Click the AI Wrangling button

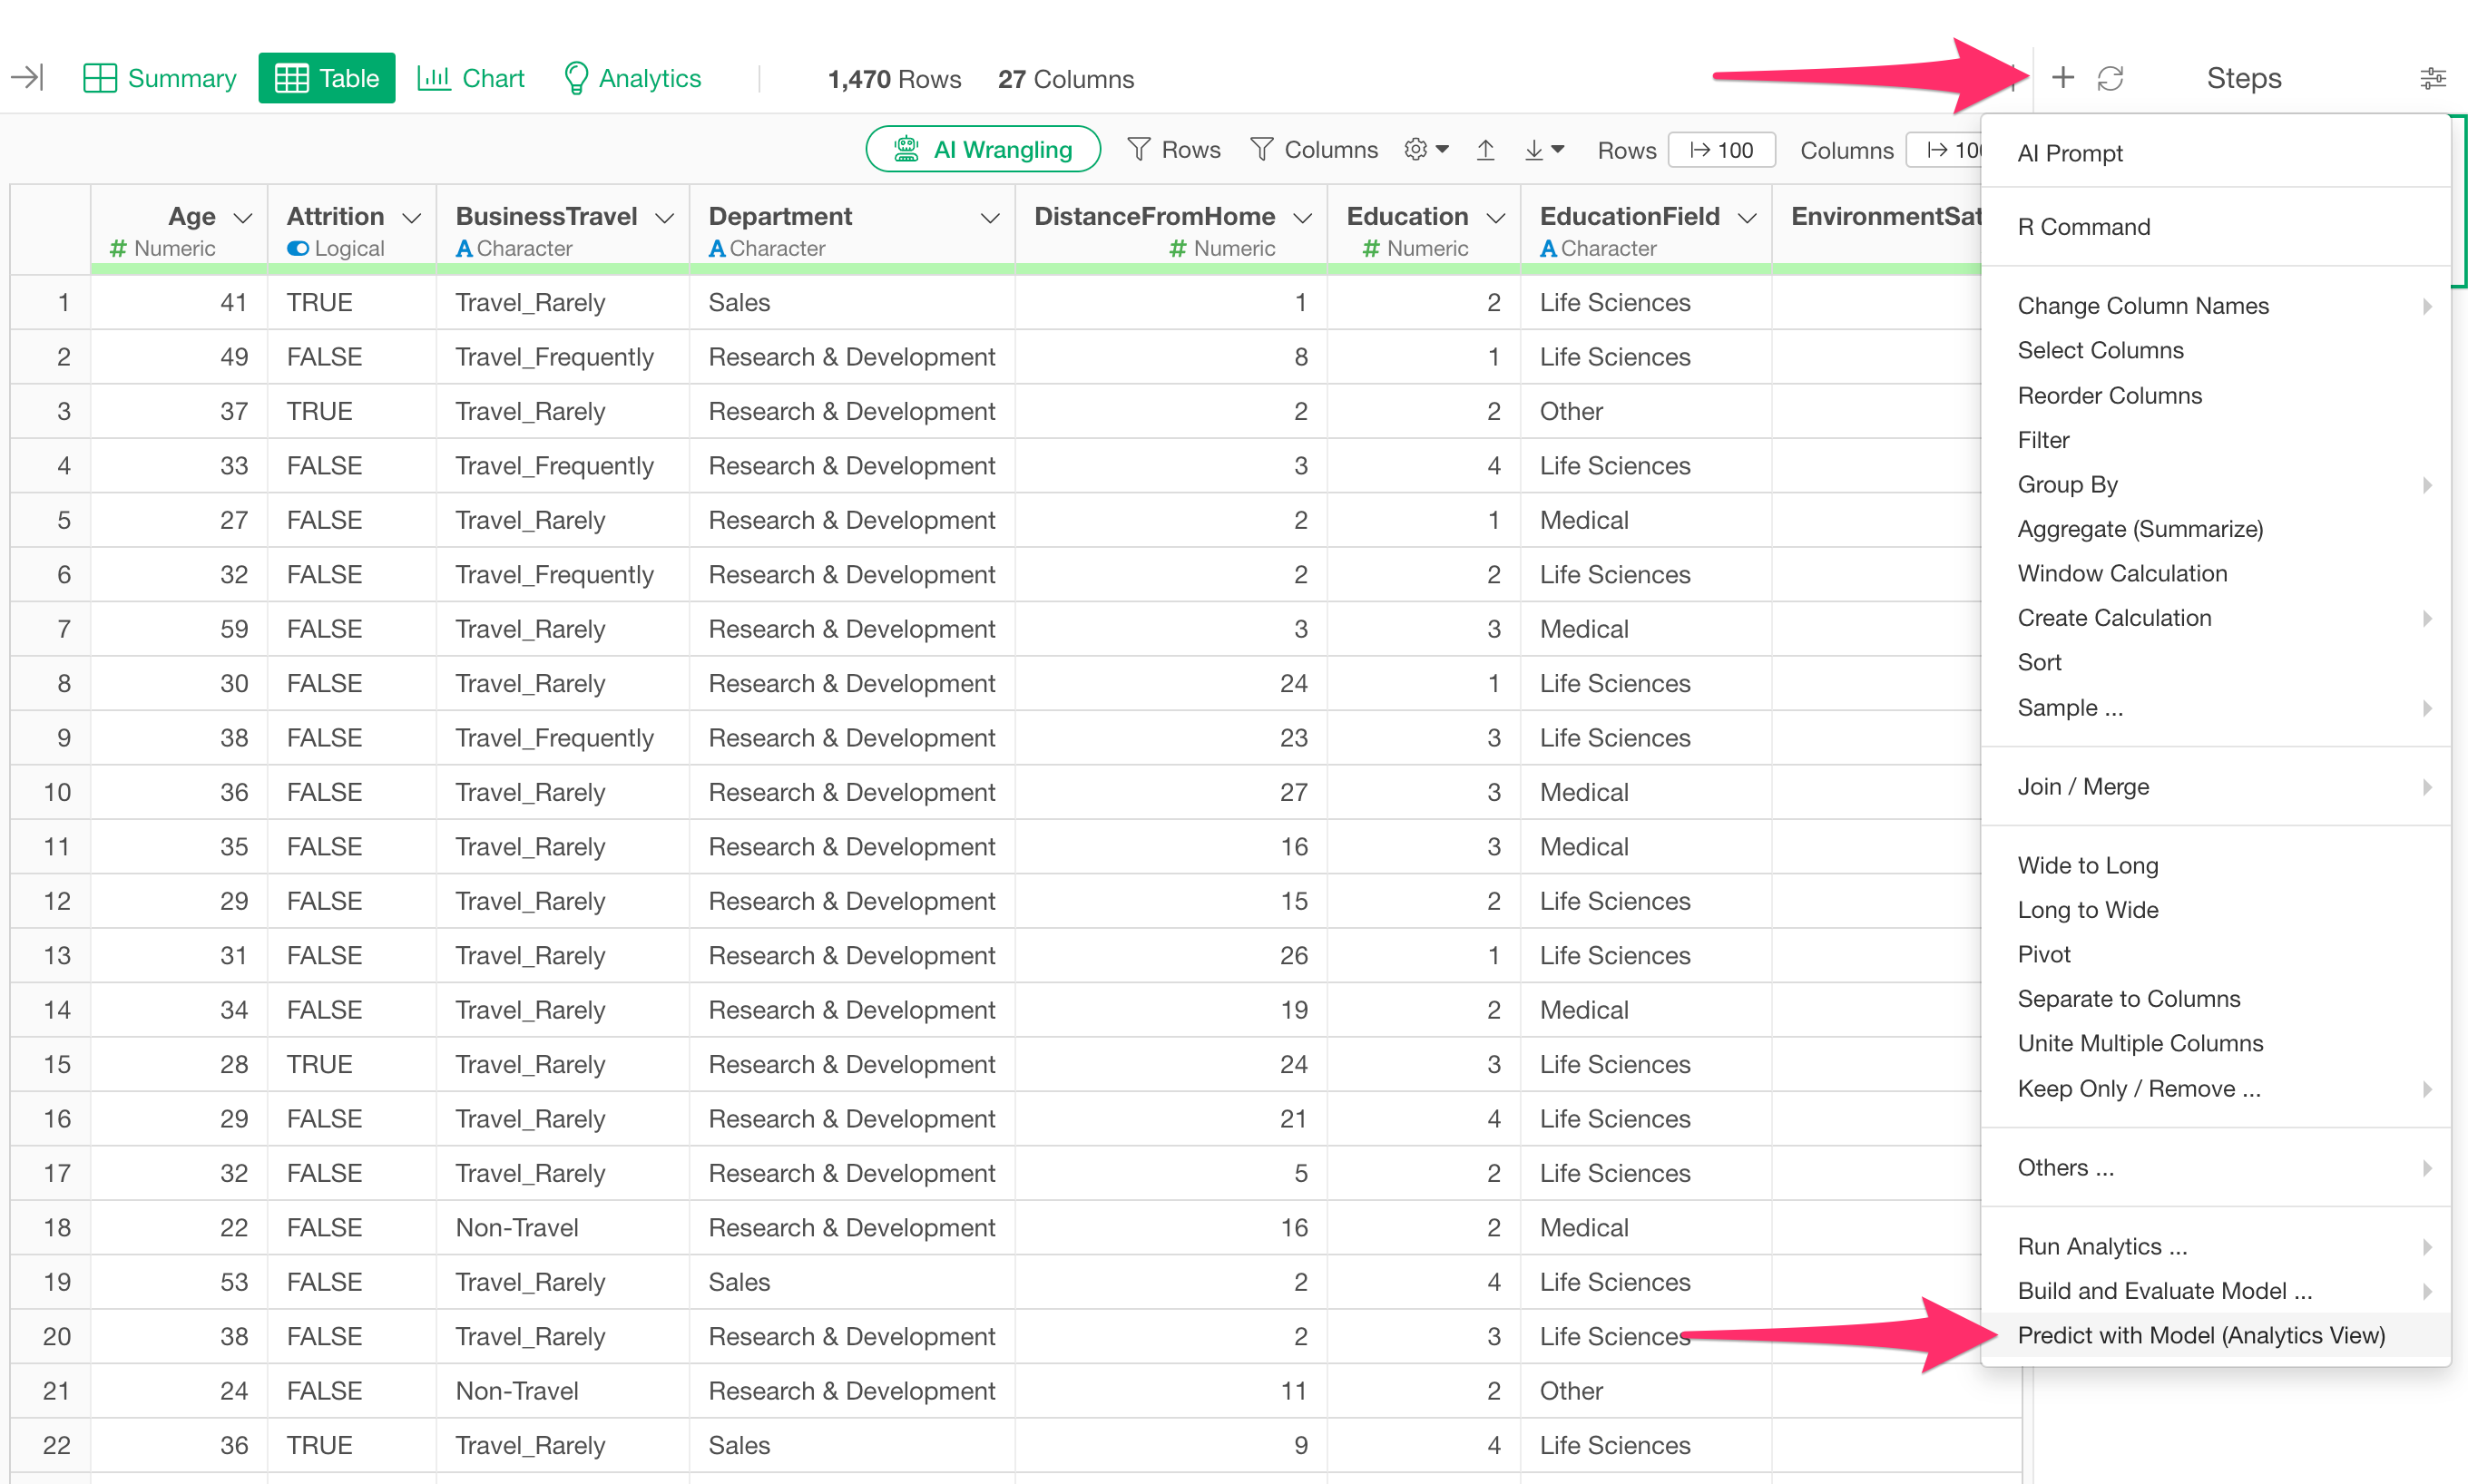pos(982,150)
